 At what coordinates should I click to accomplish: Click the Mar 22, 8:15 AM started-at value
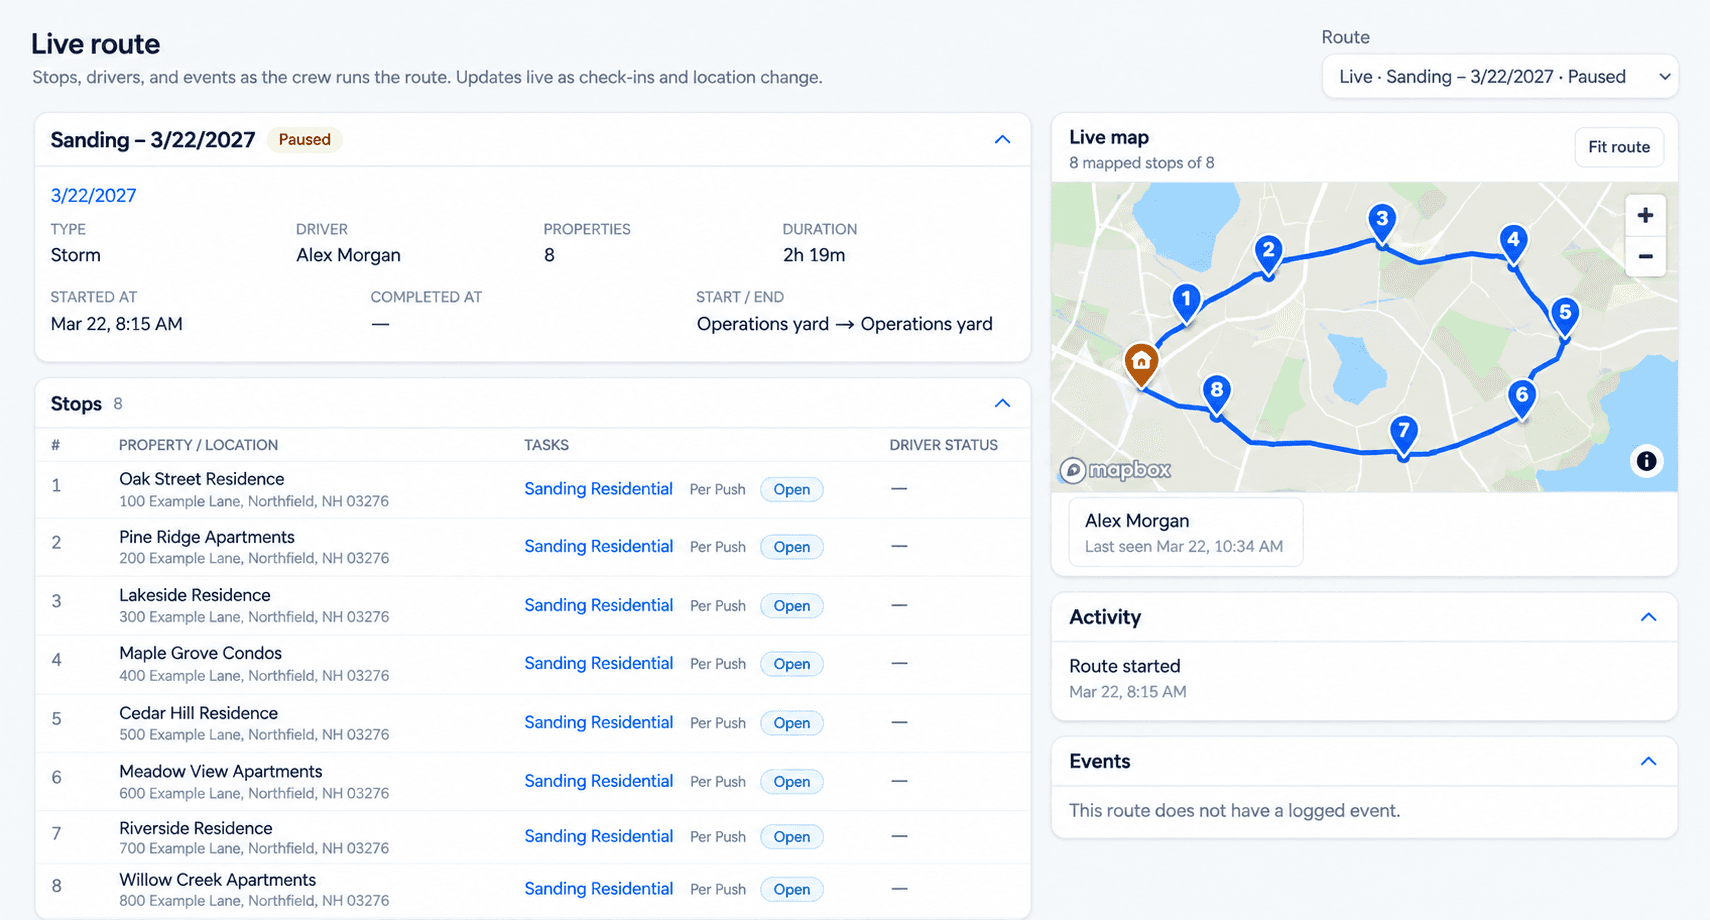(x=116, y=324)
